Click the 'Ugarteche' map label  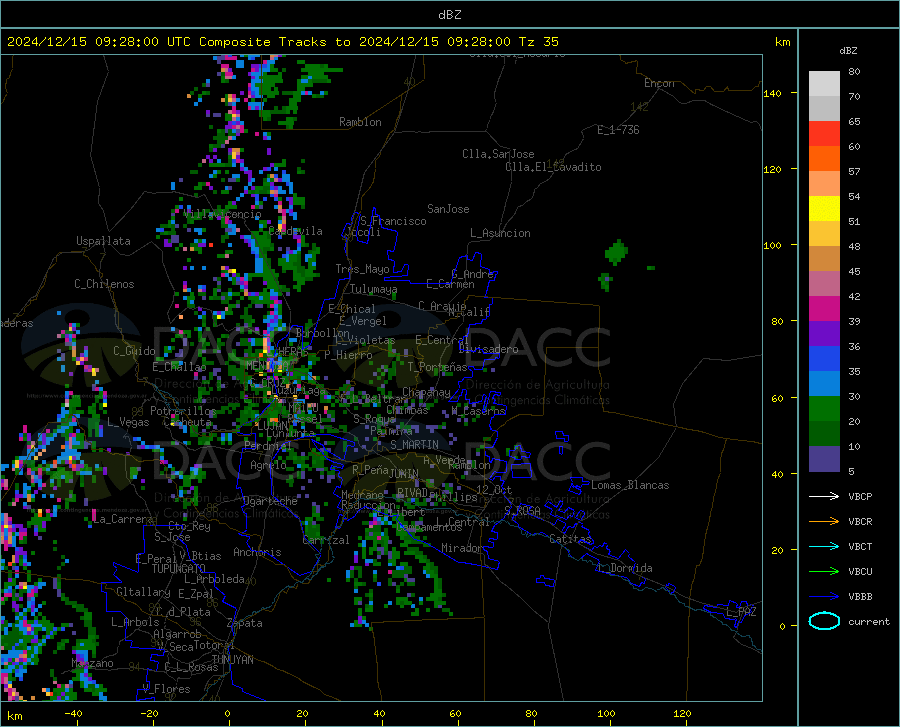pos(270,501)
